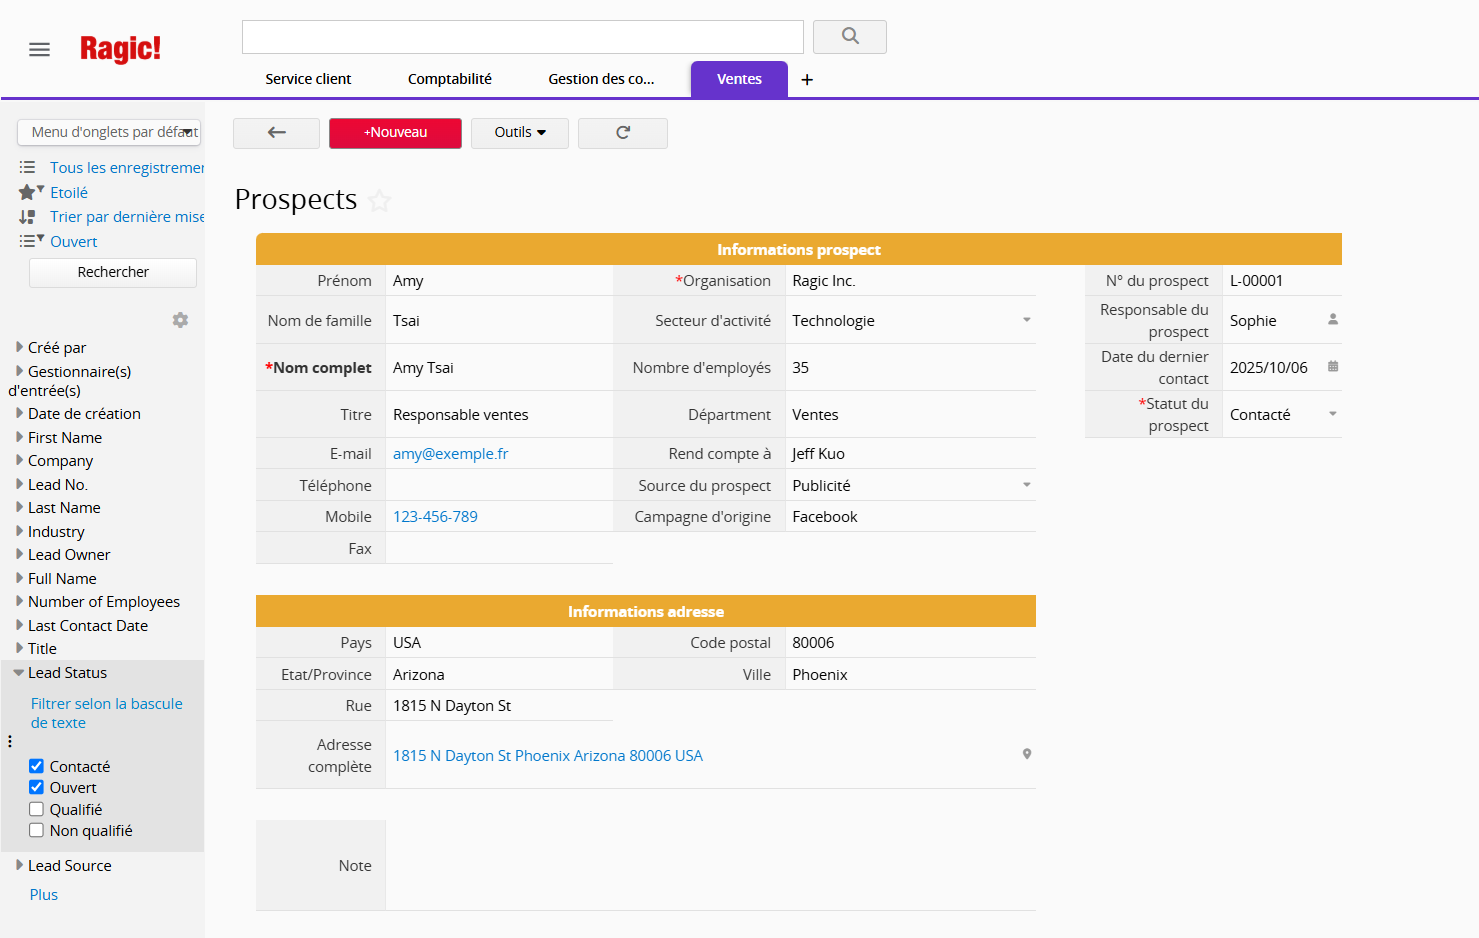
Task: Refresh the record with reload icon
Action: pyautogui.click(x=622, y=133)
